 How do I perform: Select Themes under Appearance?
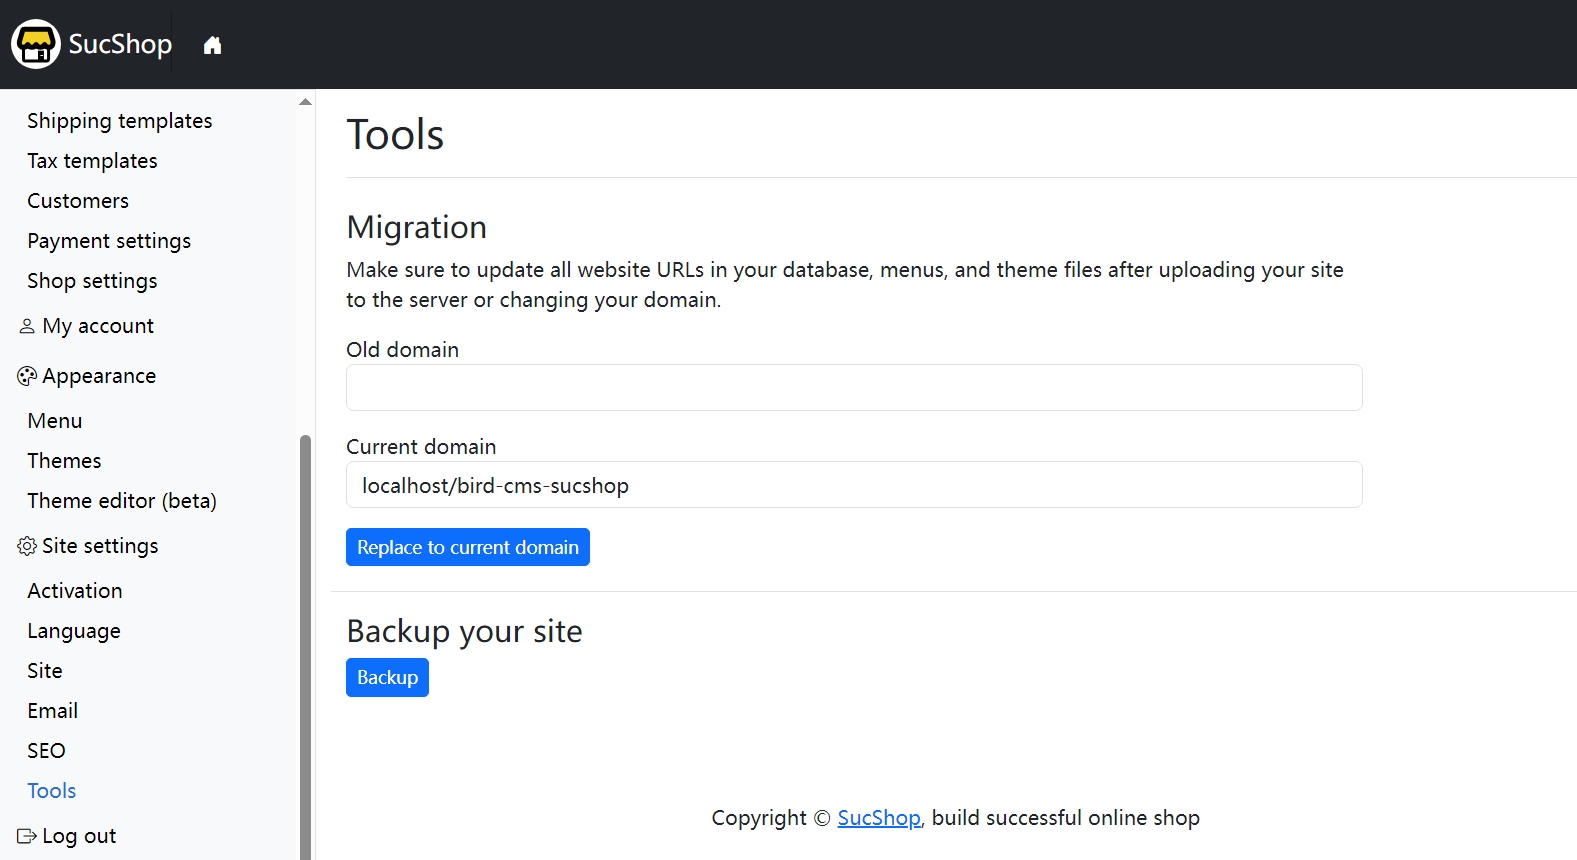[64, 461]
